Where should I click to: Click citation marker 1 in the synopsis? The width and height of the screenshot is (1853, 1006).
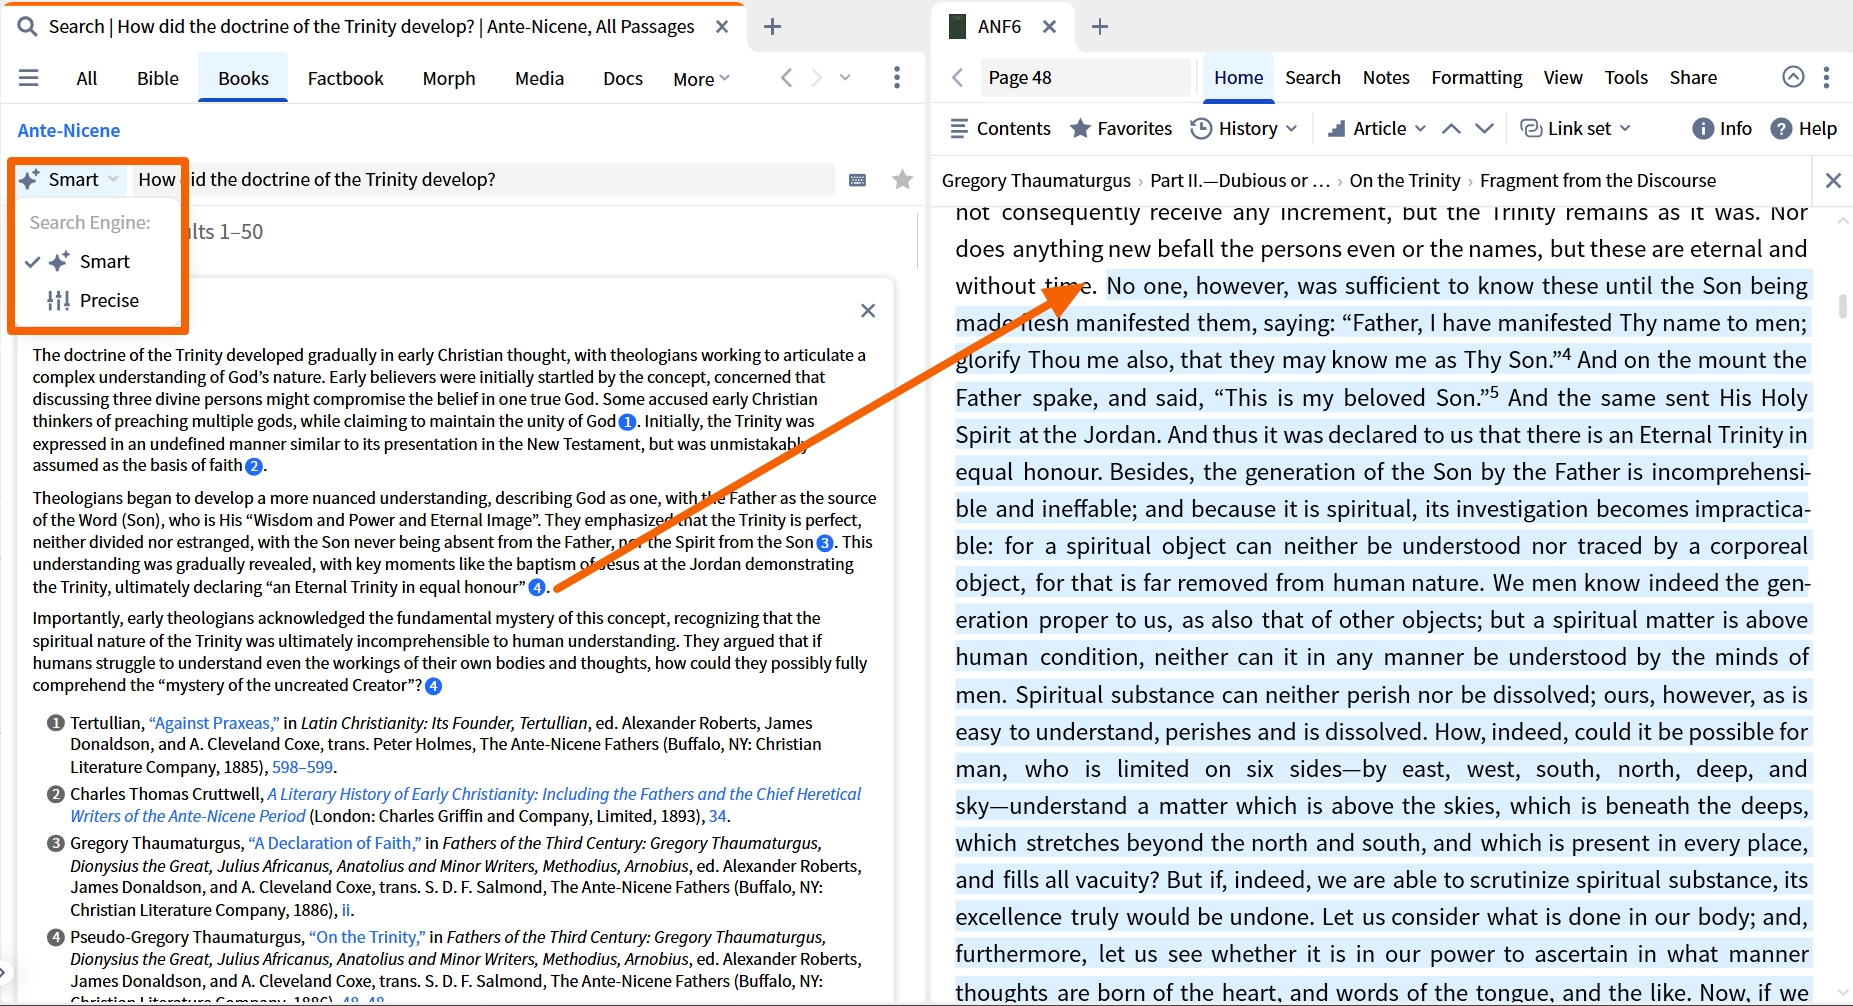coord(627,422)
